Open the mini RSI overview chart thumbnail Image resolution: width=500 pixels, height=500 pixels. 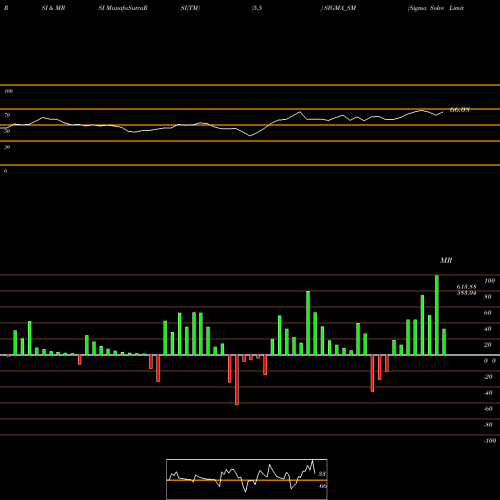point(247,479)
